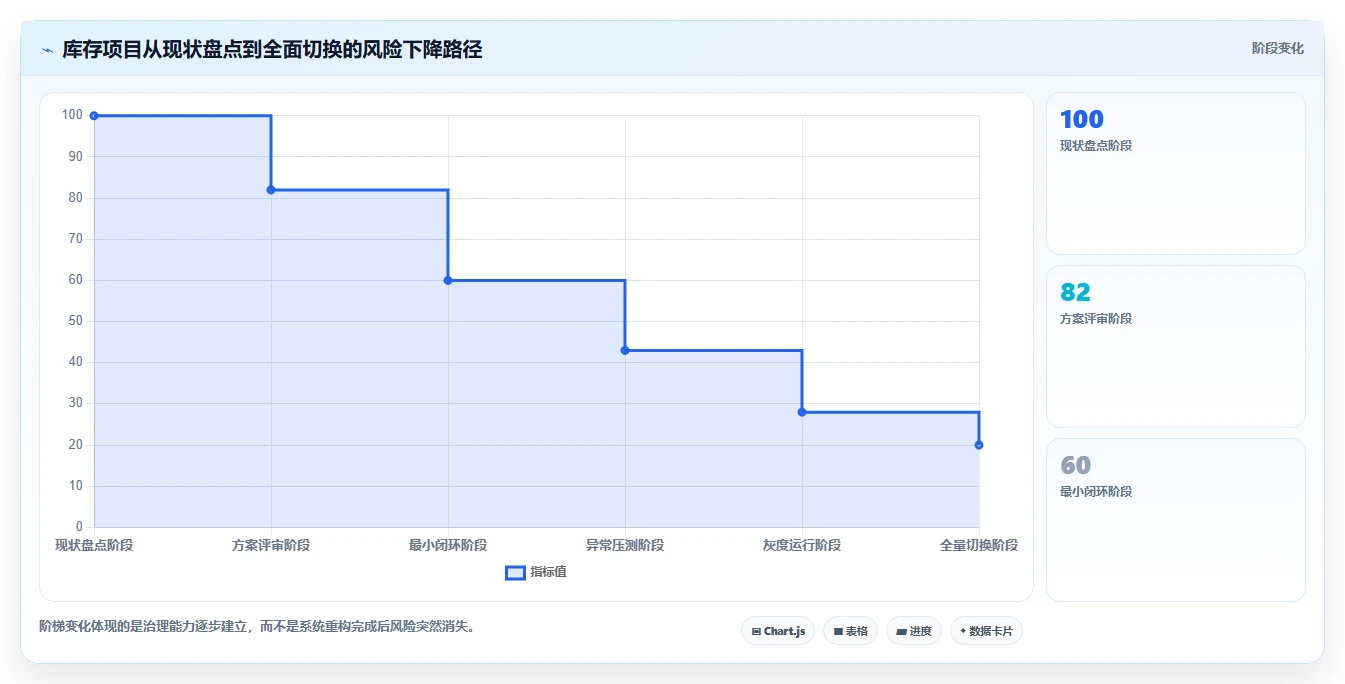Click the x-axis label 方案评审阶段

point(271,545)
